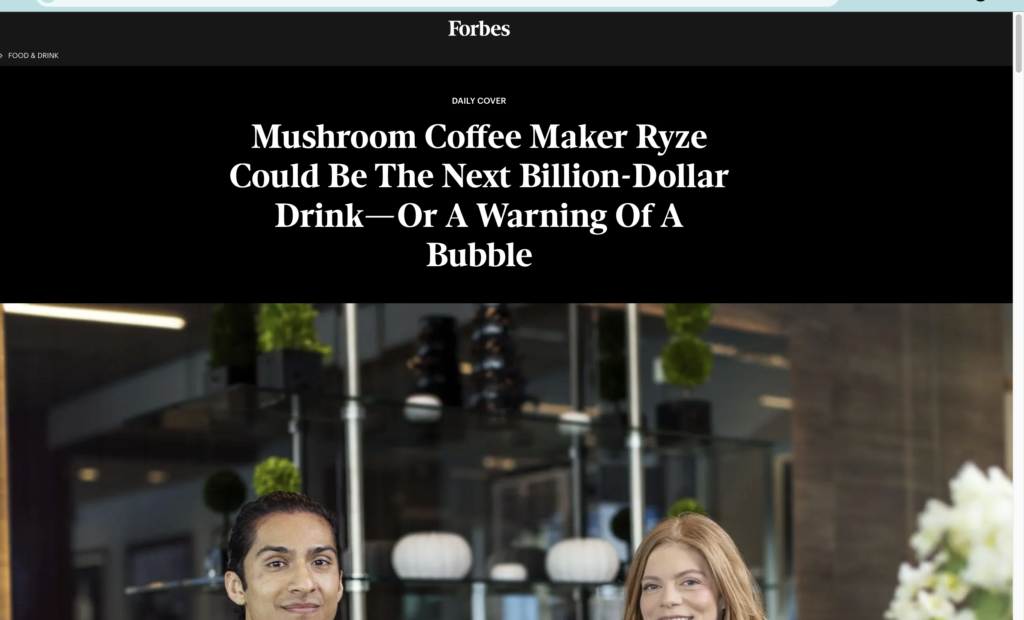Select the DAILY COVER label

479,101
